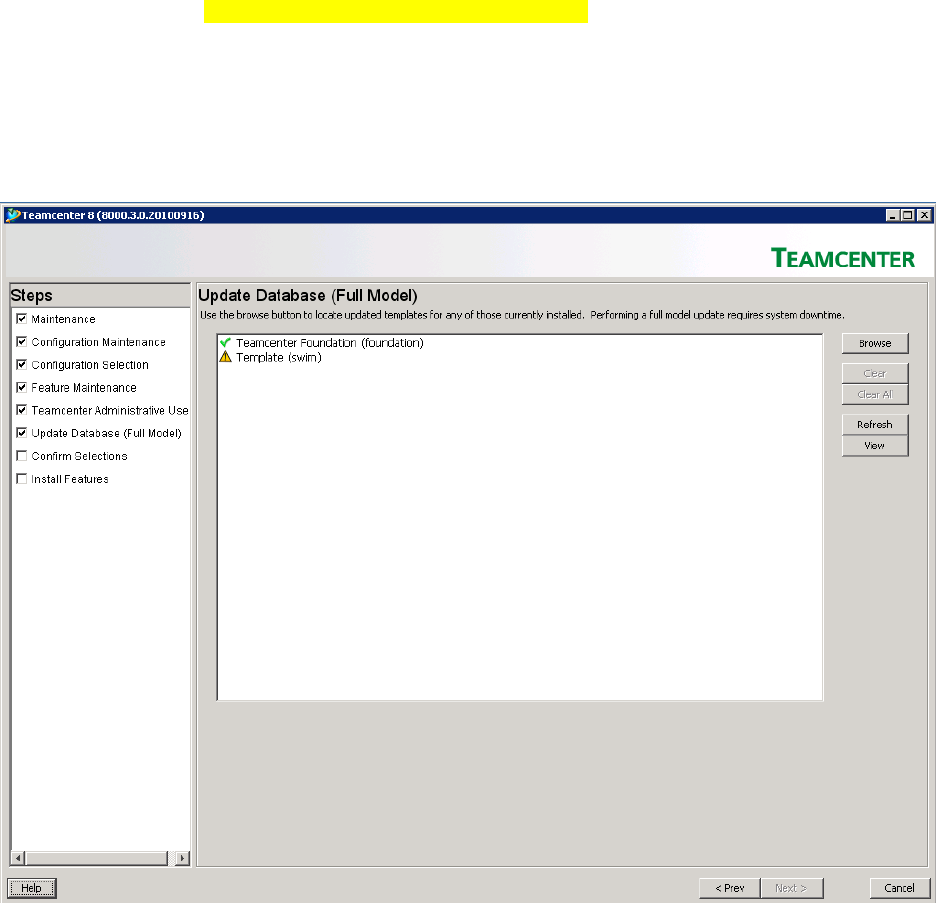Select Teamcenter Foundation (foundation) entry
The width and height of the screenshot is (936, 903).
pyautogui.click(x=330, y=343)
